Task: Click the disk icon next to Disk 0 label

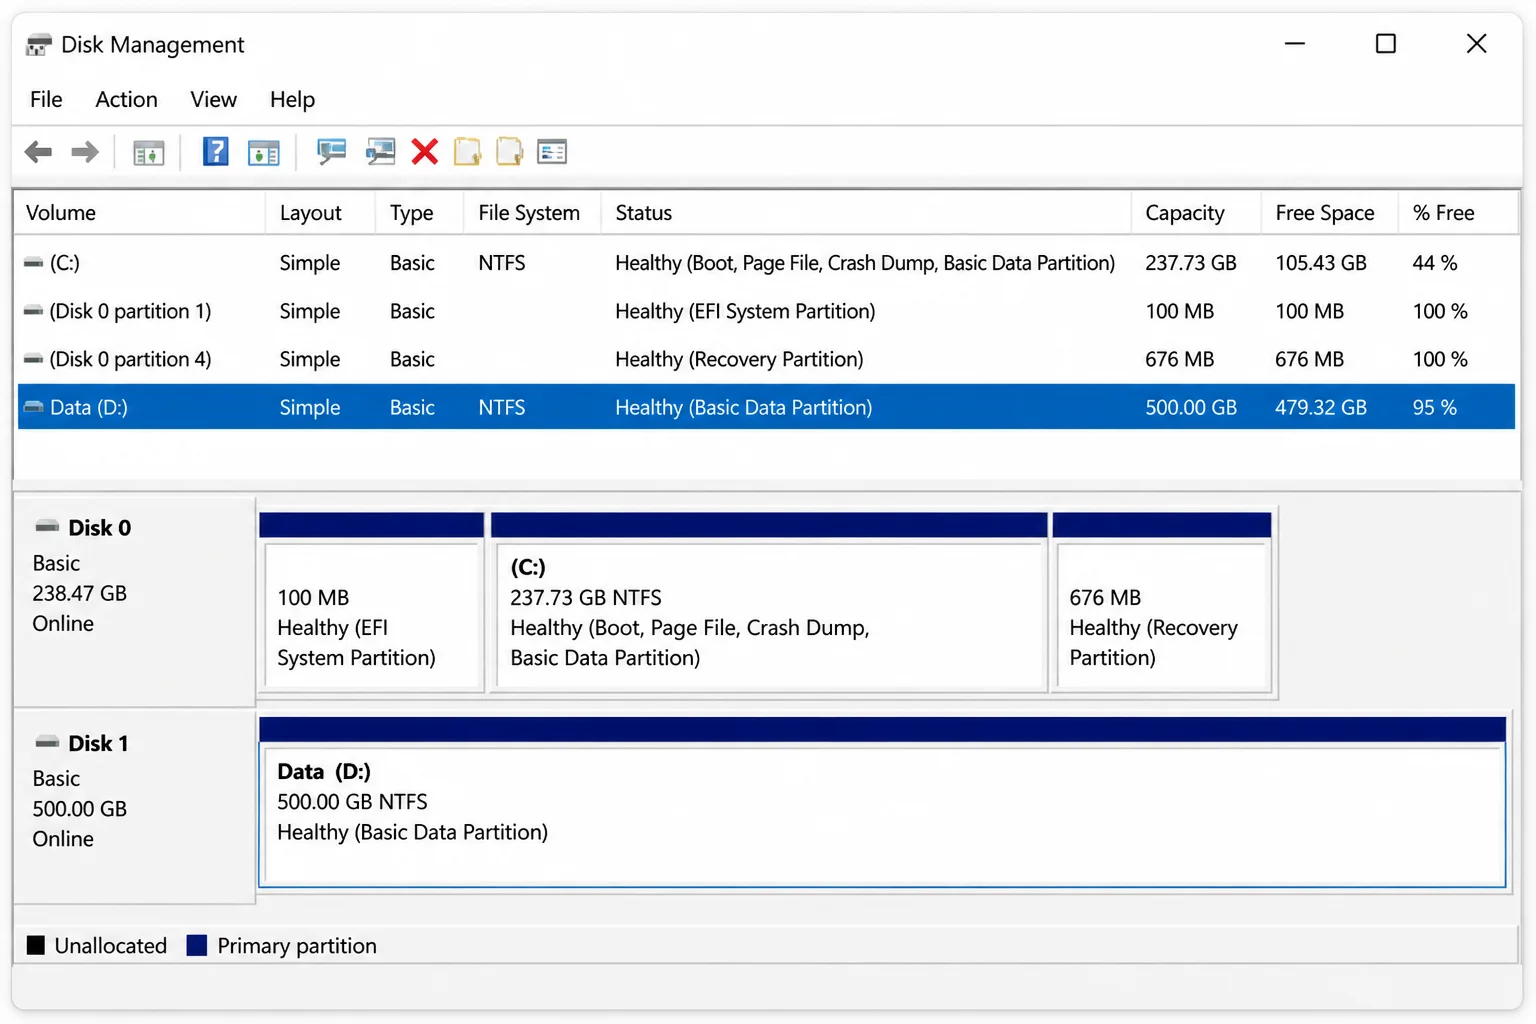Action: [x=47, y=526]
